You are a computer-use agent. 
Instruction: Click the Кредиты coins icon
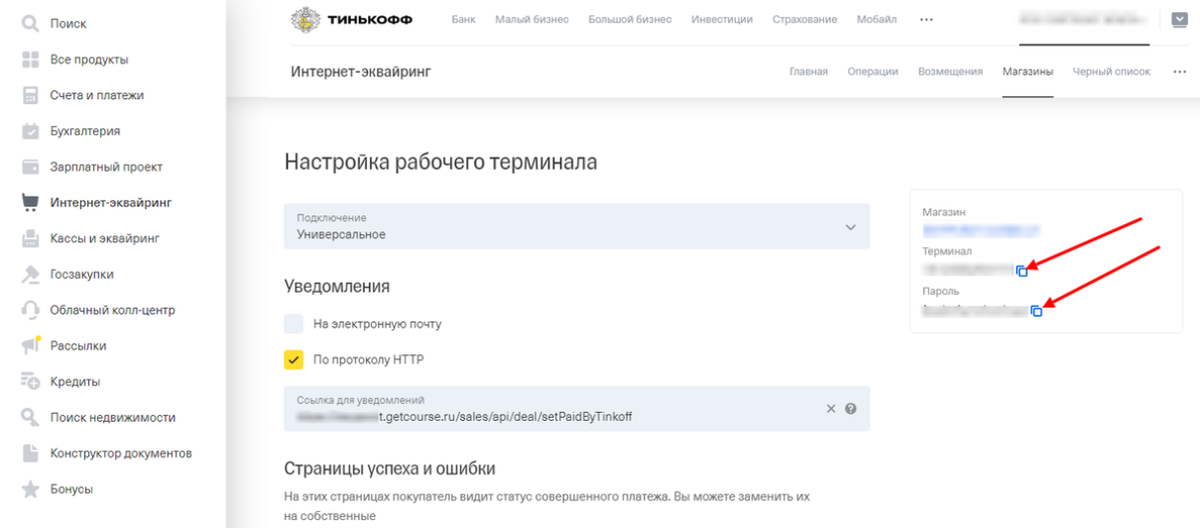(30, 381)
